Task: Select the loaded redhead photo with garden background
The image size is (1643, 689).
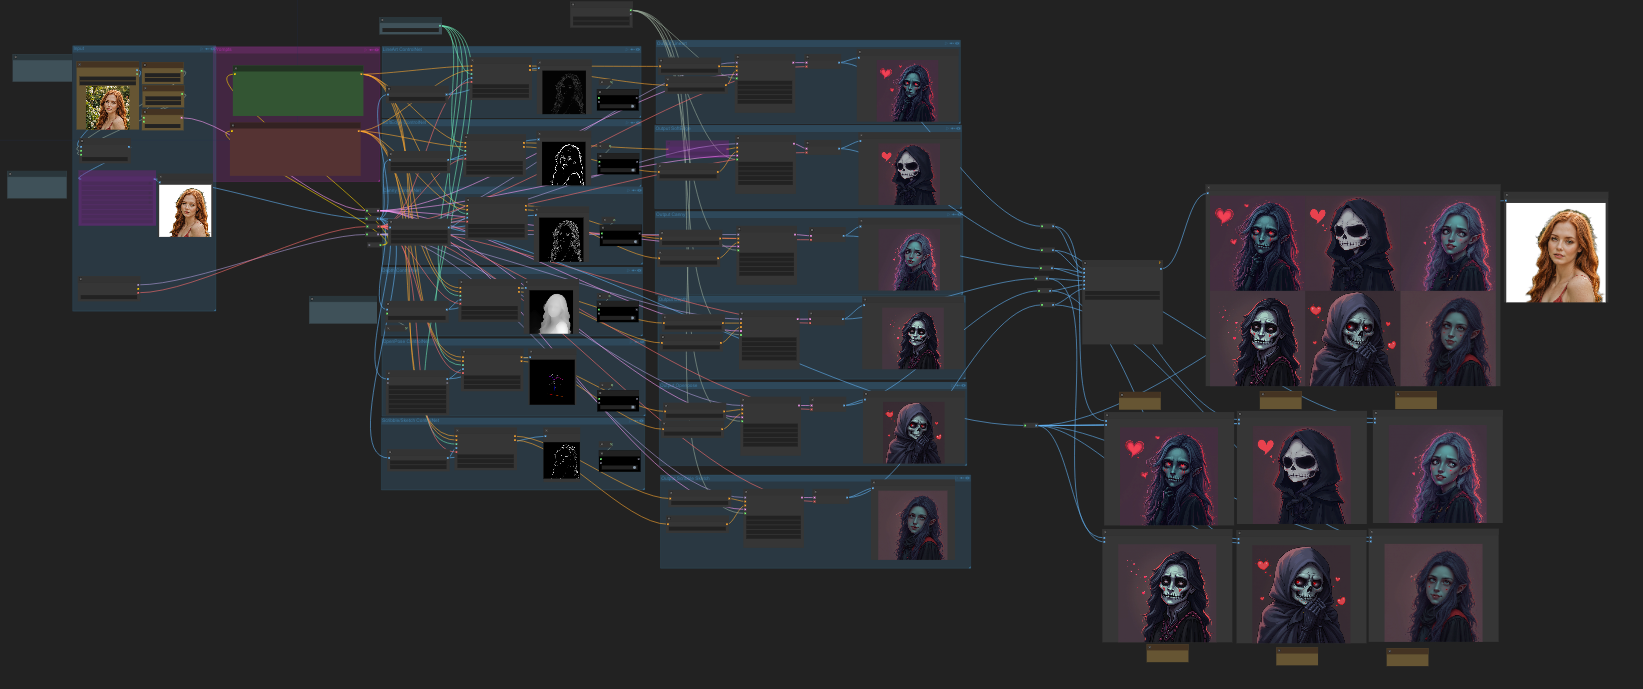Action: [x=107, y=108]
